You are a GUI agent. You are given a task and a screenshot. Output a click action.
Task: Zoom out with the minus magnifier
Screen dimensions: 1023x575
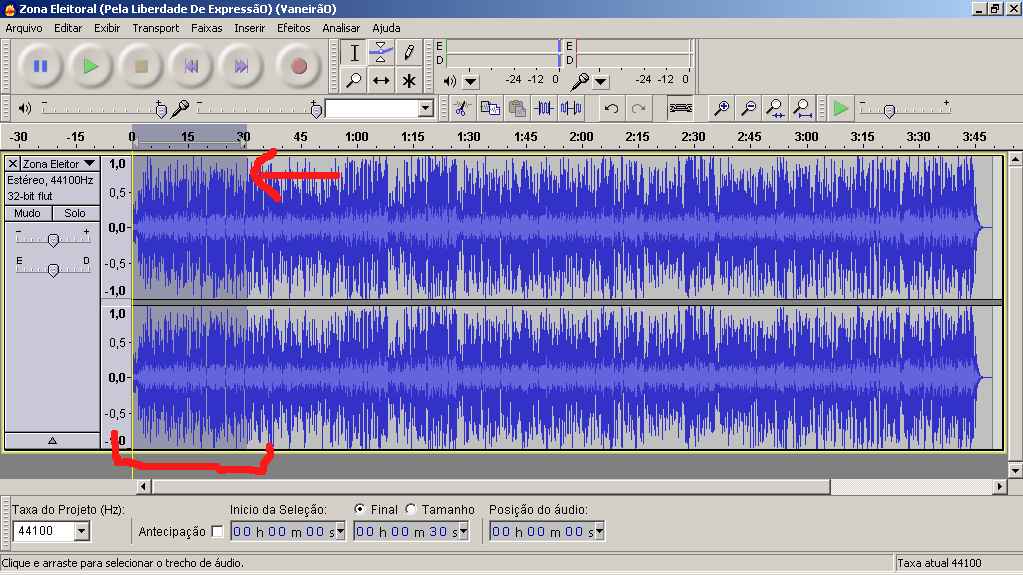point(749,108)
